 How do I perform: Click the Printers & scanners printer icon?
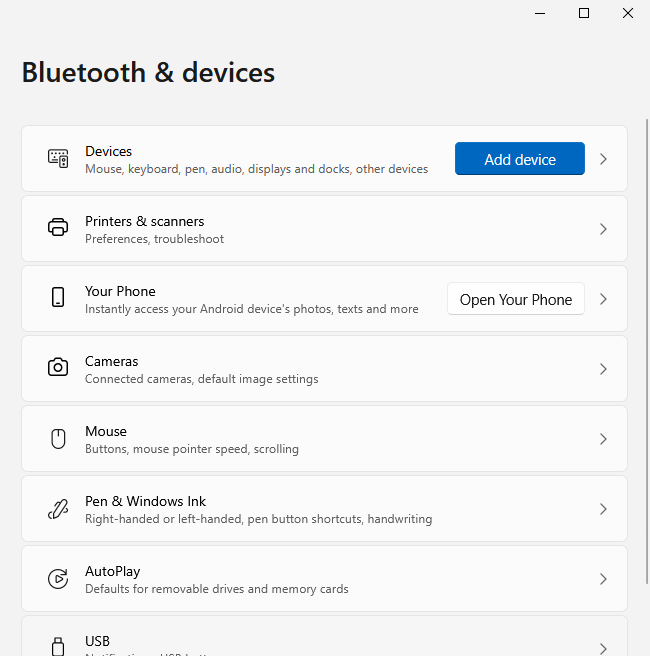coord(58,228)
